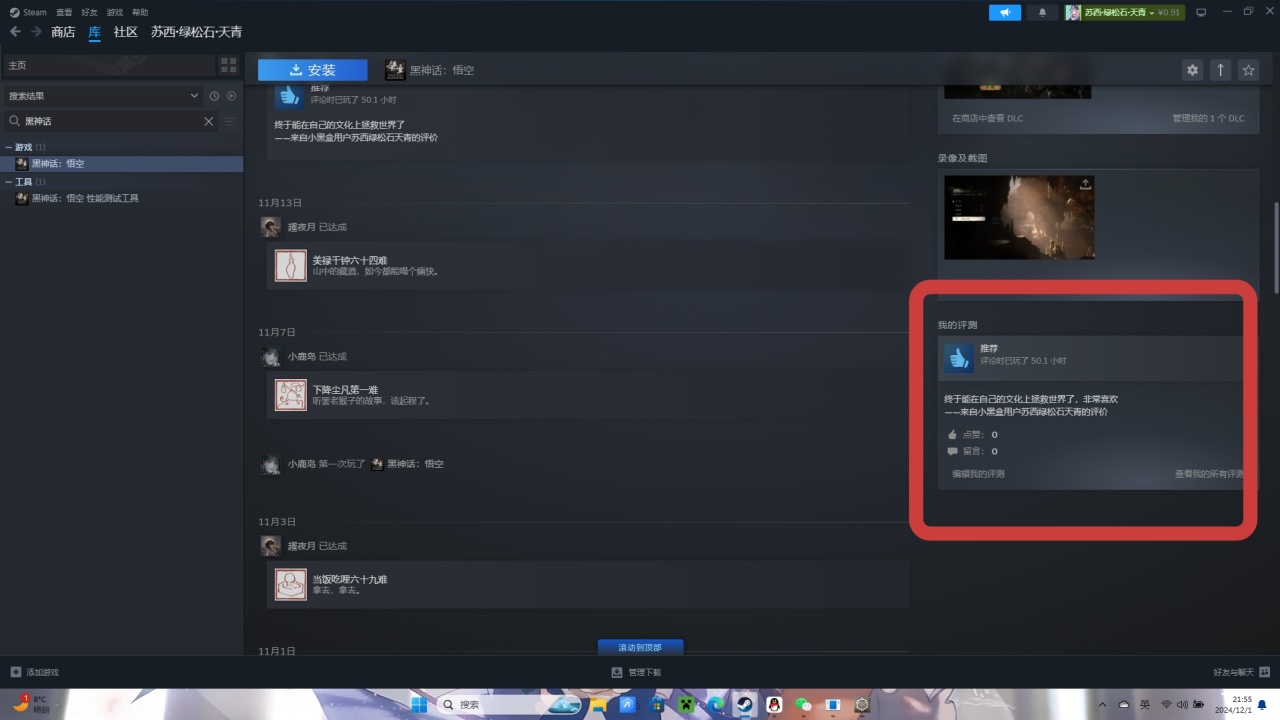This screenshot has height=720, width=1280.
Task: Select 黑神话：悟空 性能测试工具 in the list
Action: pos(122,198)
